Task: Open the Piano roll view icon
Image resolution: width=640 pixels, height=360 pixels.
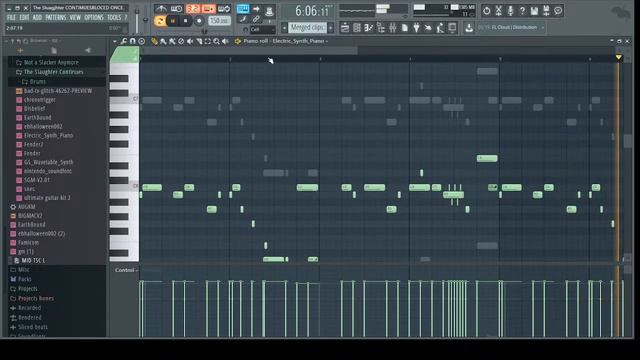Action: click(369, 28)
